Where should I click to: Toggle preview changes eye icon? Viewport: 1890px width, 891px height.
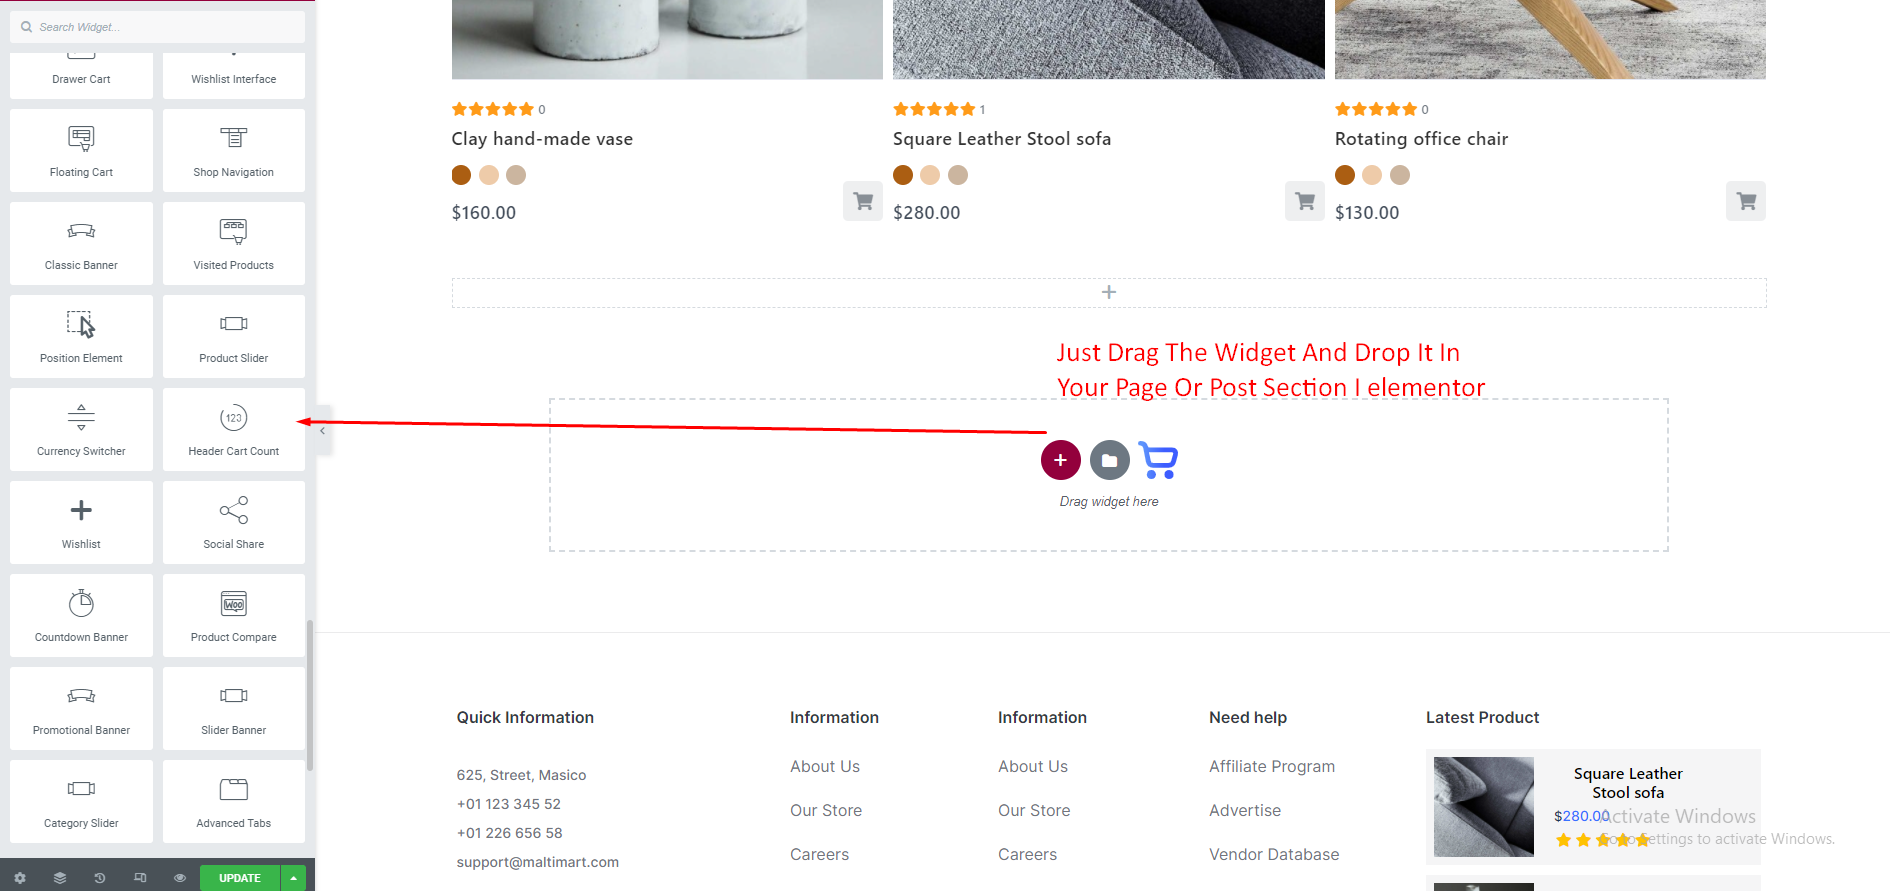click(x=180, y=878)
